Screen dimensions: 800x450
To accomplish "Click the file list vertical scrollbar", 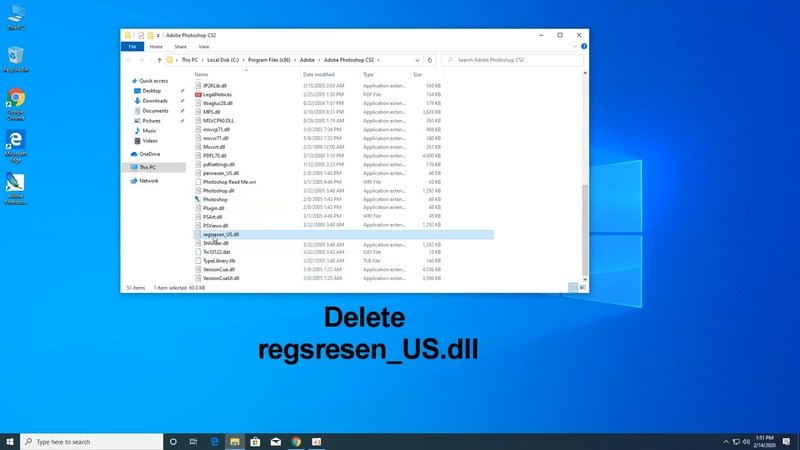I will pyautogui.click(x=584, y=200).
